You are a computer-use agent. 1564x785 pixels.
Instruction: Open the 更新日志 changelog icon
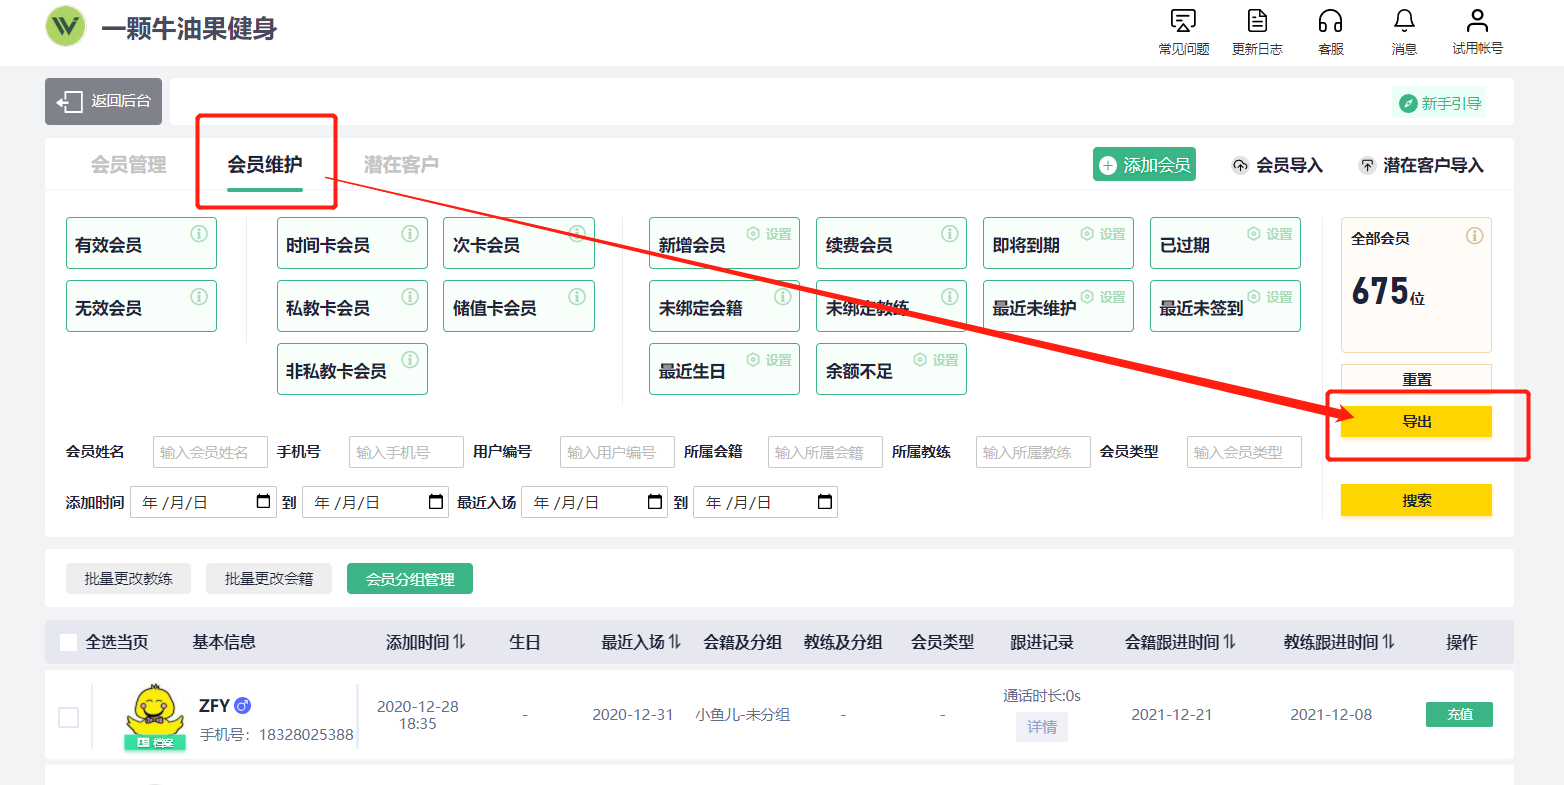[1257, 21]
